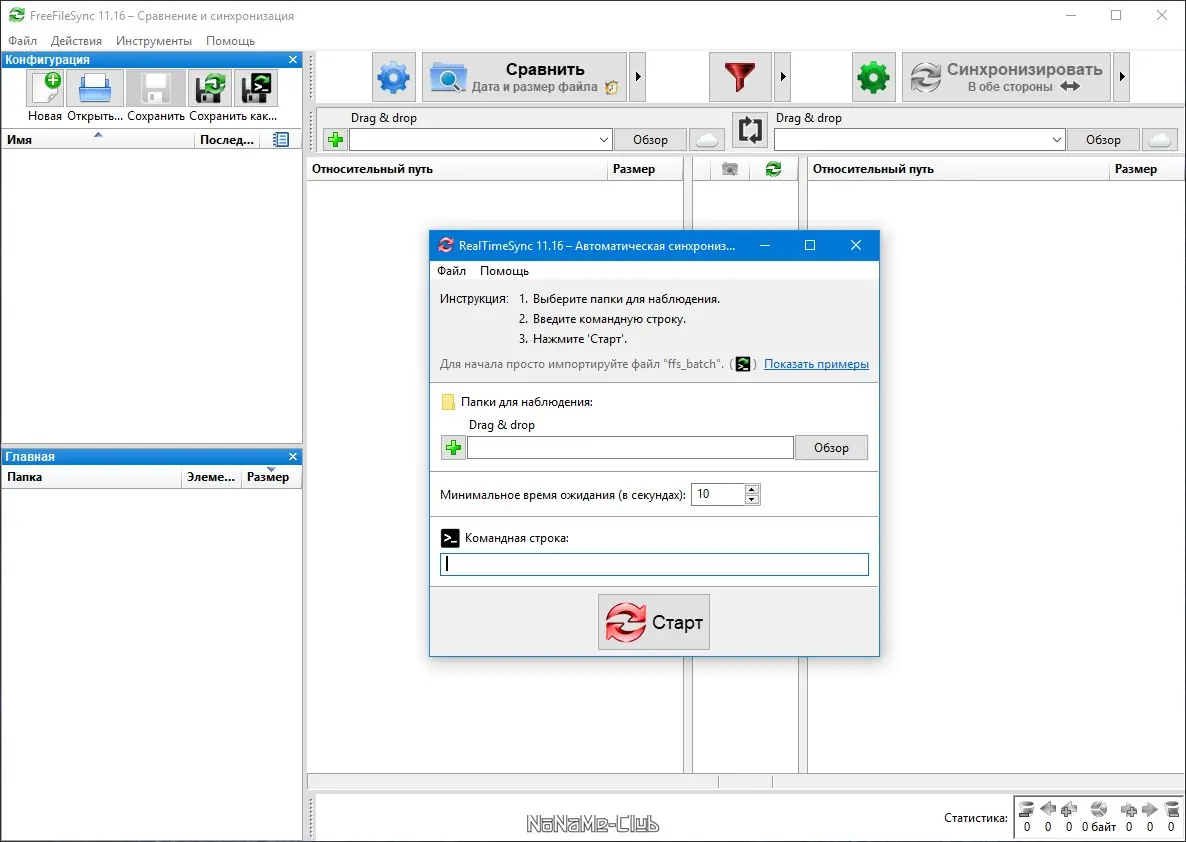Click statistics update-right arrow icon
The image size is (1186, 842).
1150,809
